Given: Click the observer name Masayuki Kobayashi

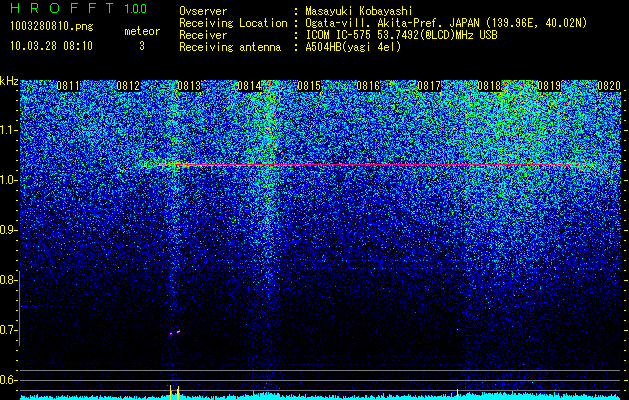Looking at the screenshot, I should 359,11.
